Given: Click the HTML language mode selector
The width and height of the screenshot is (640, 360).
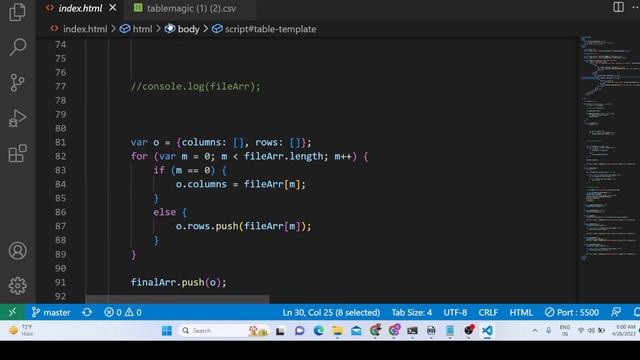Looking at the screenshot, I should pyautogui.click(x=521, y=312).
